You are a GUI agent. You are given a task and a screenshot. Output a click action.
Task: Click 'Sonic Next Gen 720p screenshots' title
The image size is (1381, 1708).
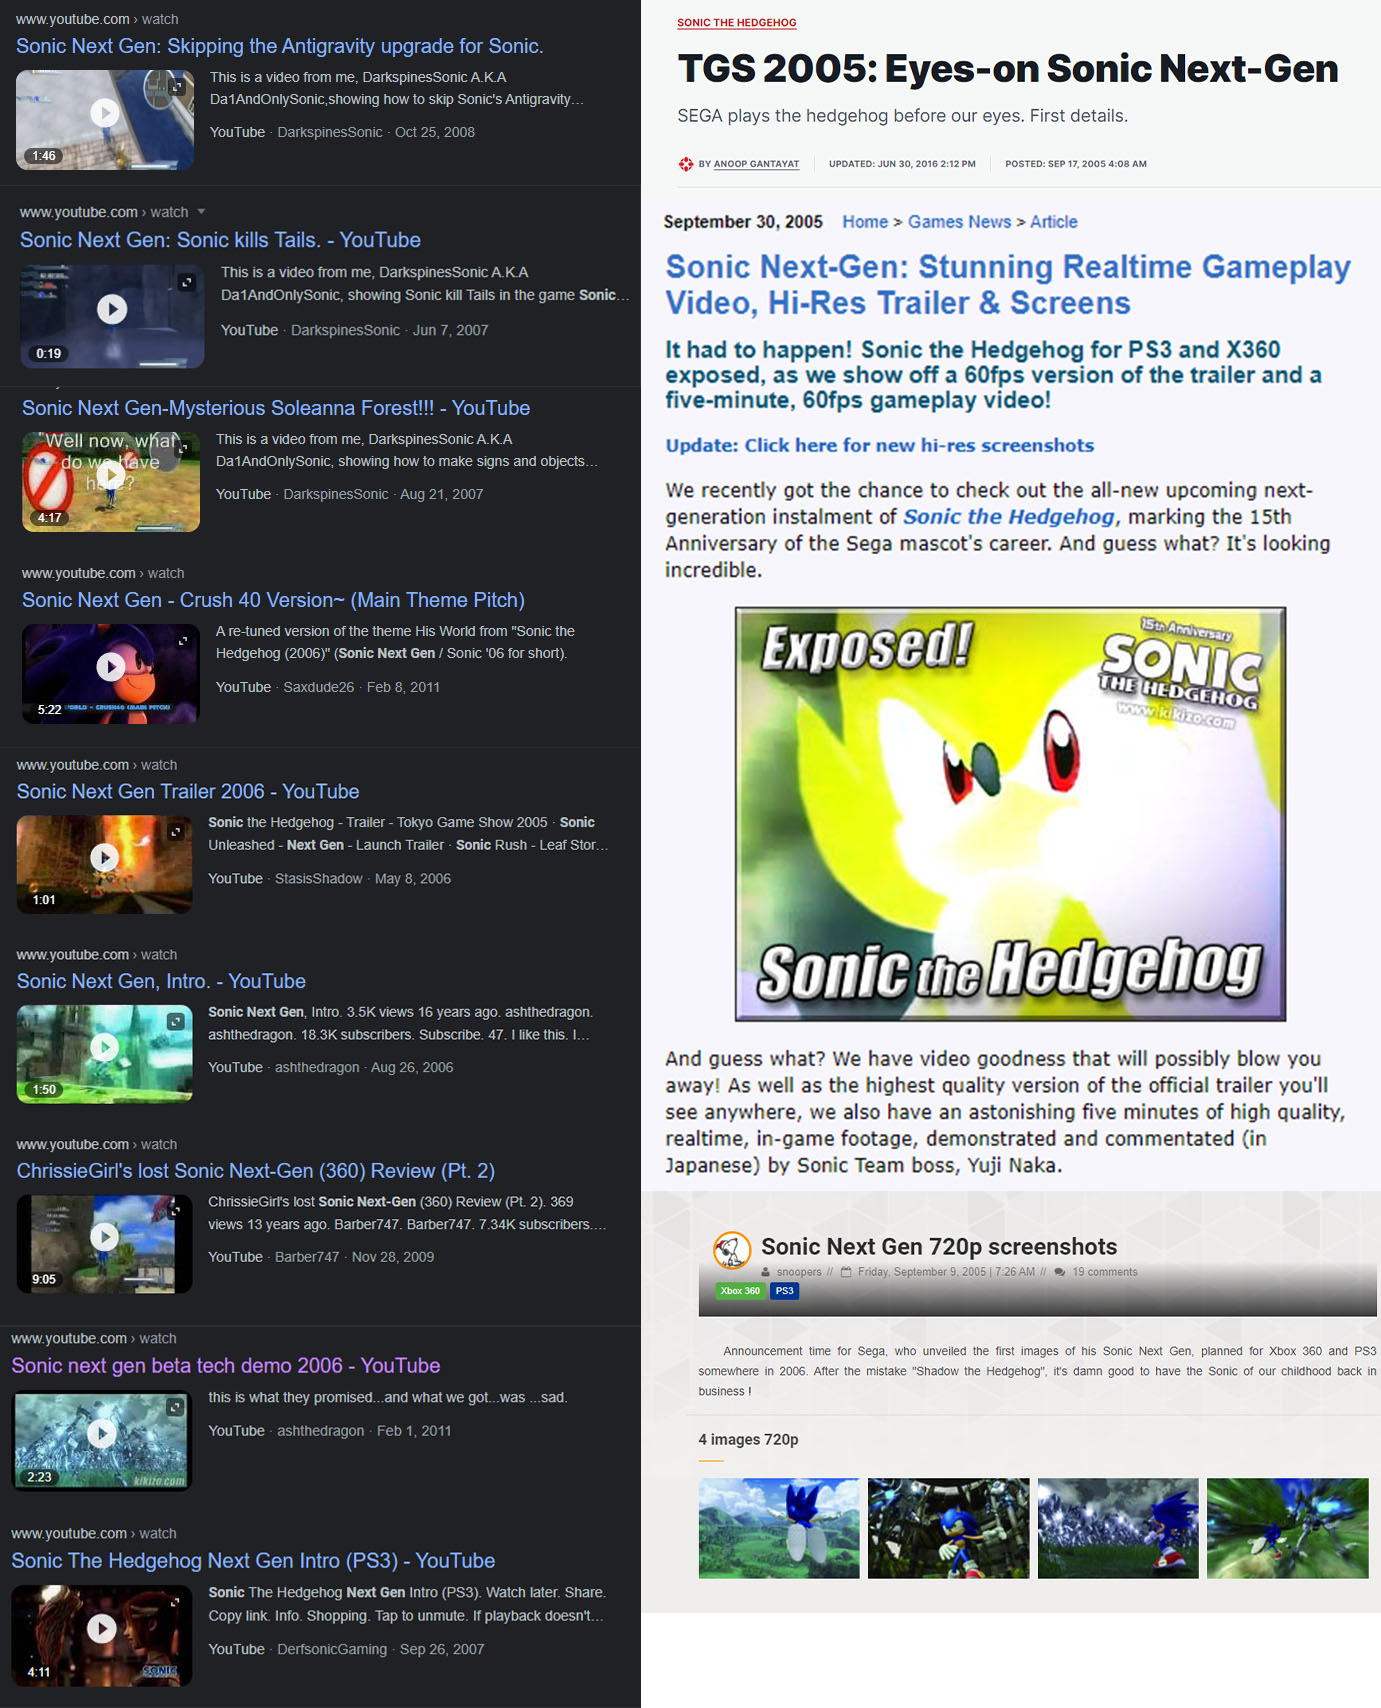[939, 1246]
